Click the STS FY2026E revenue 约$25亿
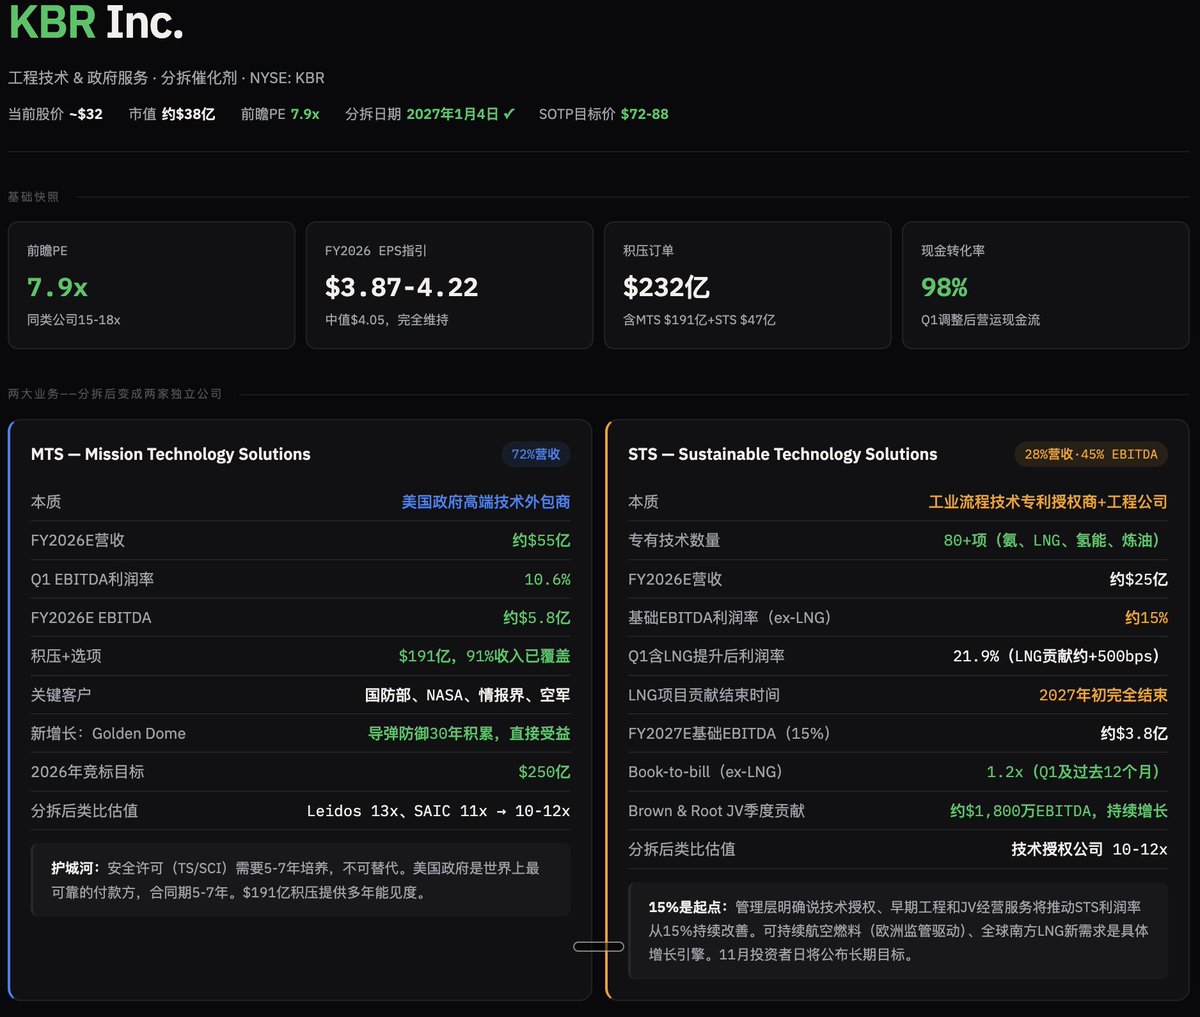1200x1017 pixels. 1139,579
